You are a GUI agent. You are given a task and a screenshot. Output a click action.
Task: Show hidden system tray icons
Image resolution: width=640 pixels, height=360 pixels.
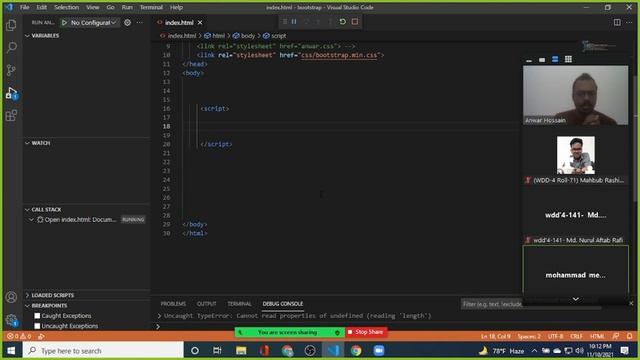(534, 351)
